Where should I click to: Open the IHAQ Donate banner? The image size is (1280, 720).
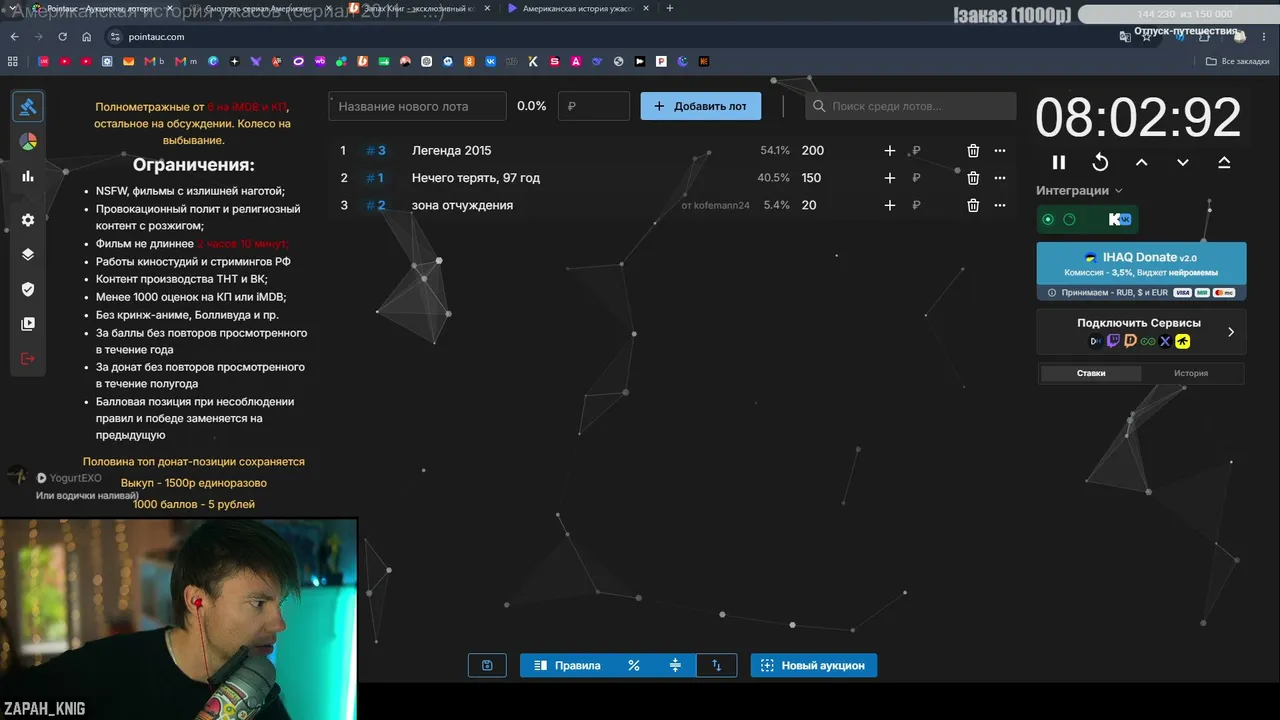tap(1141, 271)
